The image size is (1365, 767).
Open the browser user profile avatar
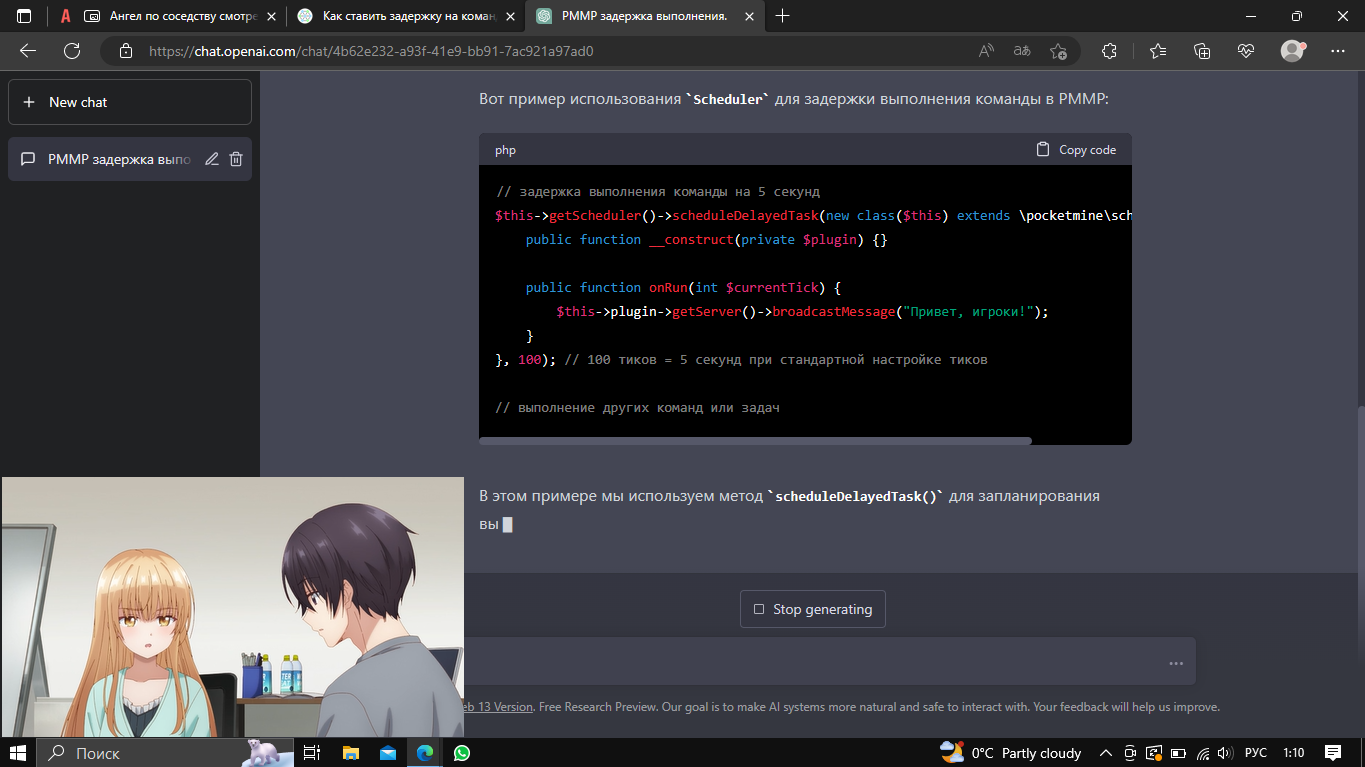click(x=1292, y=51)
